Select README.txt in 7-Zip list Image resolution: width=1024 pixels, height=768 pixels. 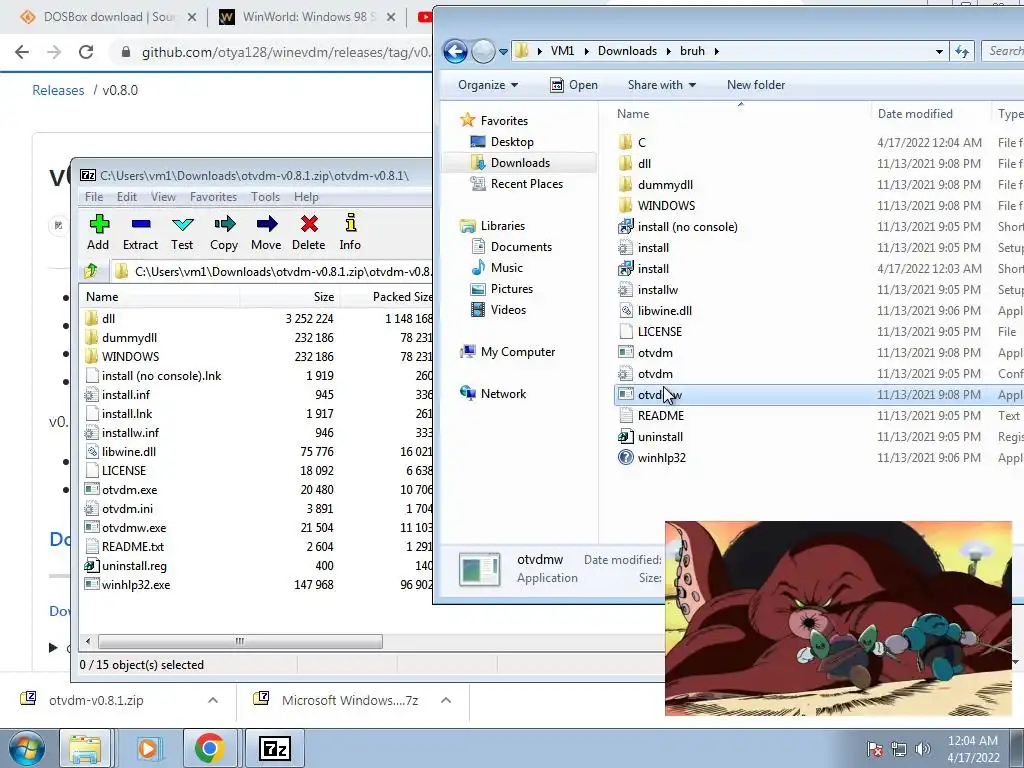point(133,547)
